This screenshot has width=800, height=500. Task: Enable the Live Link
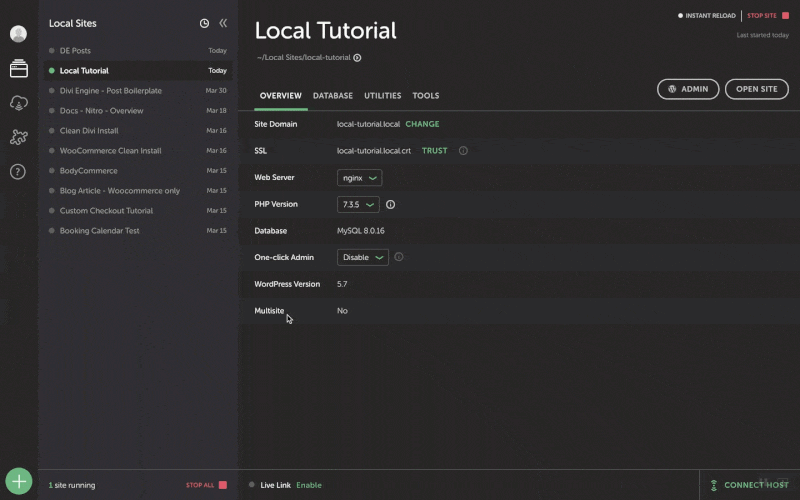309,485
